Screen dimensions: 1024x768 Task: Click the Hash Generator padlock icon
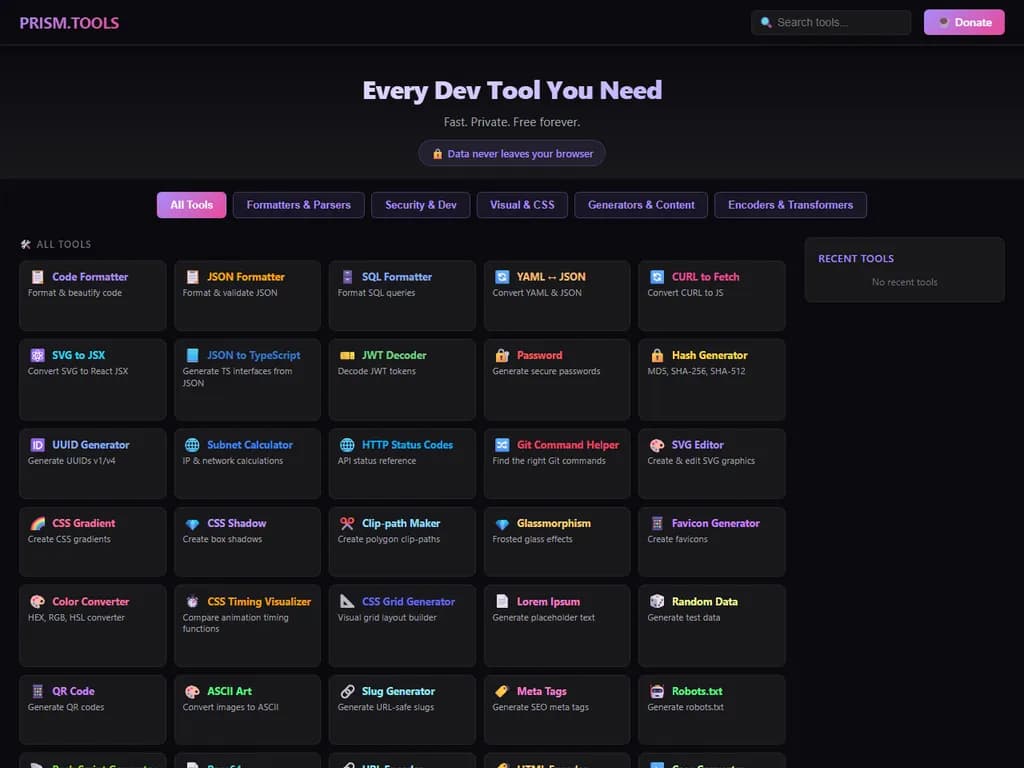658,355
